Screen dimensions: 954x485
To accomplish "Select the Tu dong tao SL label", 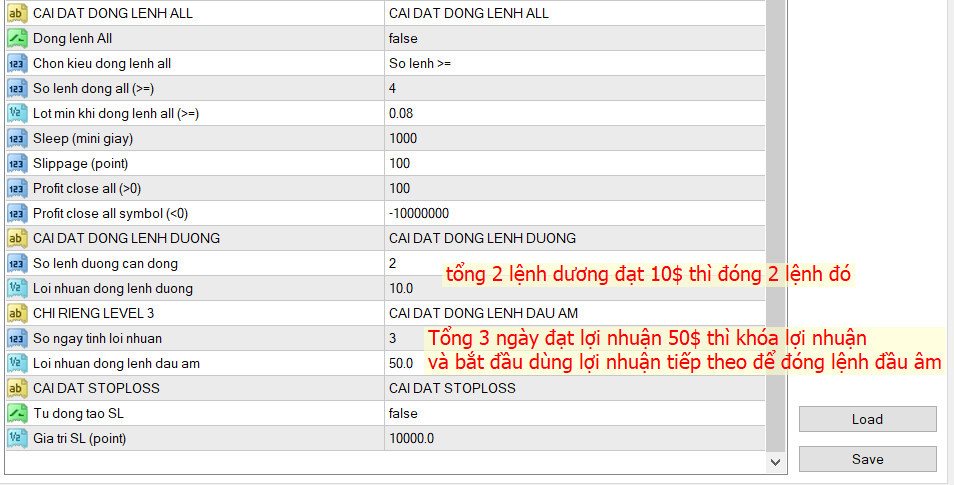I will (x=78, y=413).
